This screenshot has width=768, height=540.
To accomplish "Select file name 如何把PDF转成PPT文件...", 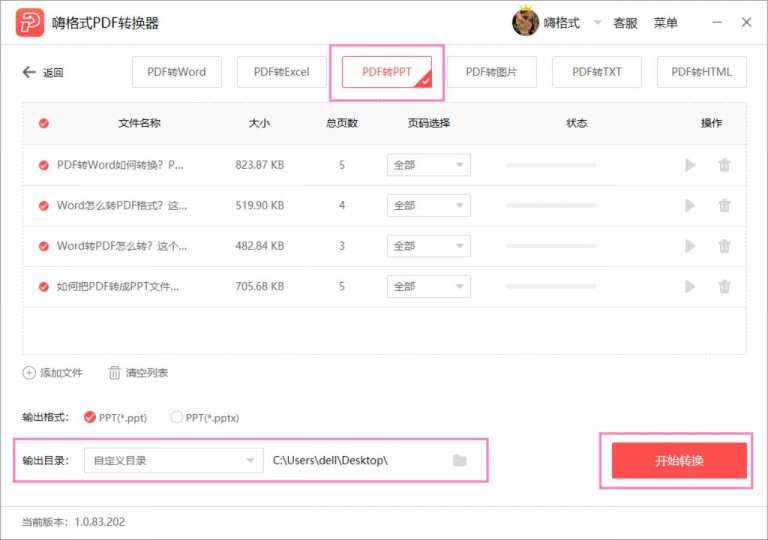I will (118, 287).
